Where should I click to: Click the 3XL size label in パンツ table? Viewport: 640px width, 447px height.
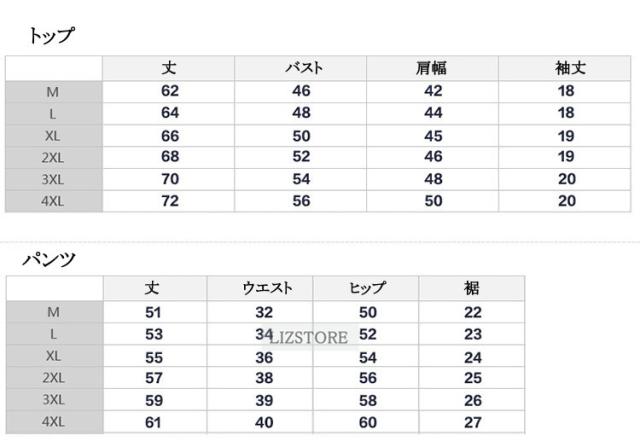[x=53, y=400]
